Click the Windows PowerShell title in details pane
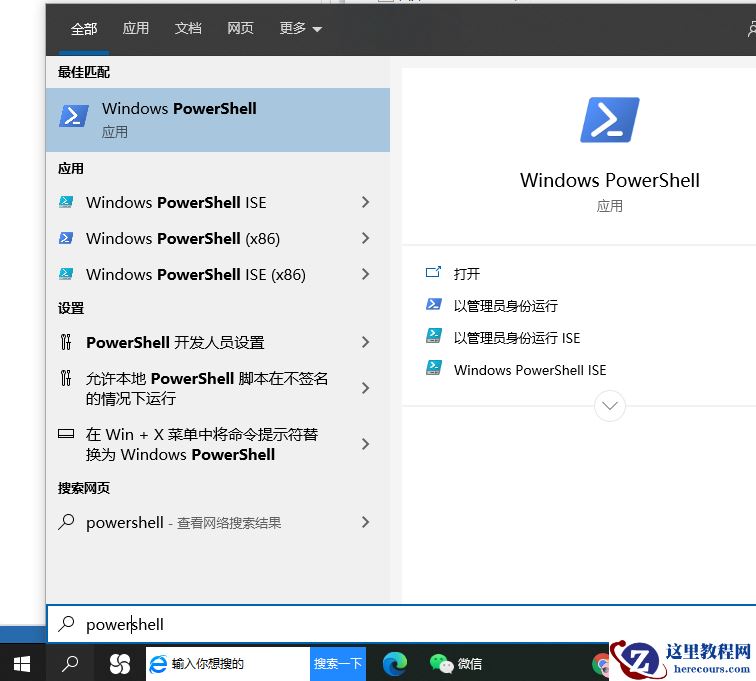Image resolution: width=756 pixels, height=681 pixels. pos(610,180)
